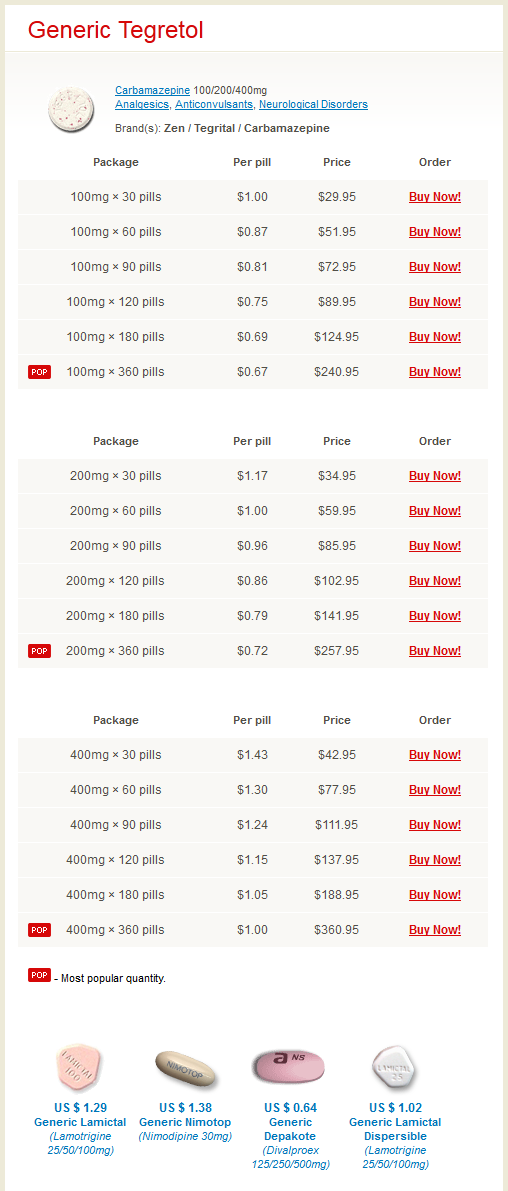This screenshot has width=508, height=1191.
Task: Open the Carbamazepine link
Action: point(153,90)
